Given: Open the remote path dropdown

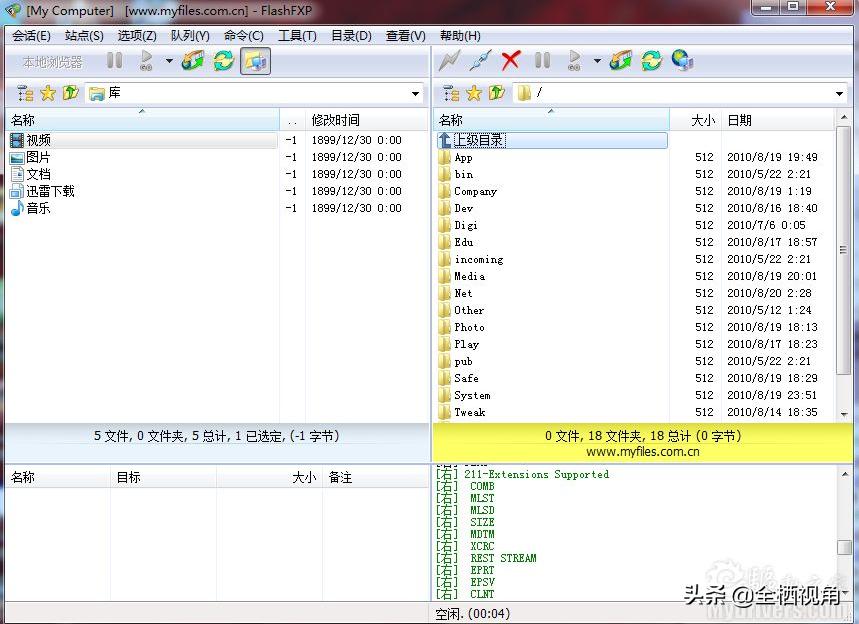Looking at the screenshot, I should [x=840, y=93].
